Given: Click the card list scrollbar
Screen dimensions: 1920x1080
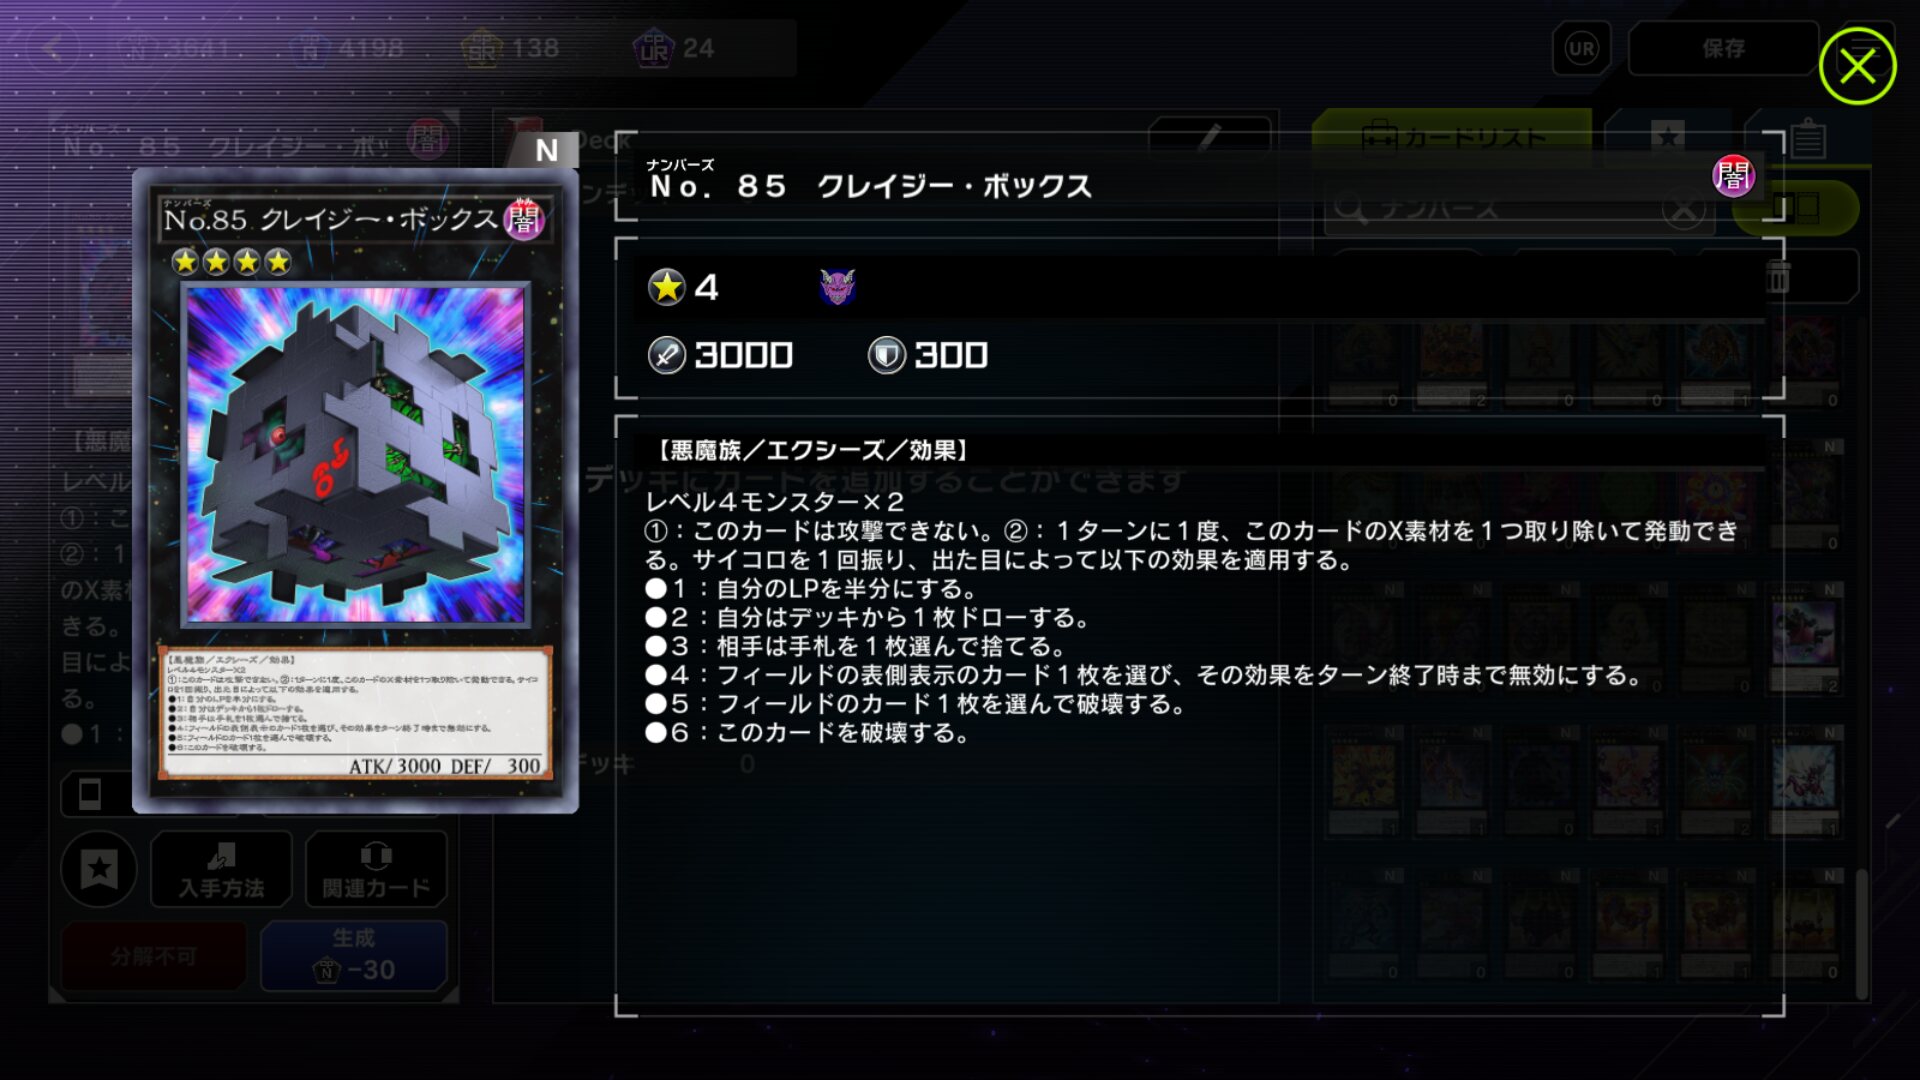Looking at the screenshot, I should pyautogui.click(x=1861, y=935).
